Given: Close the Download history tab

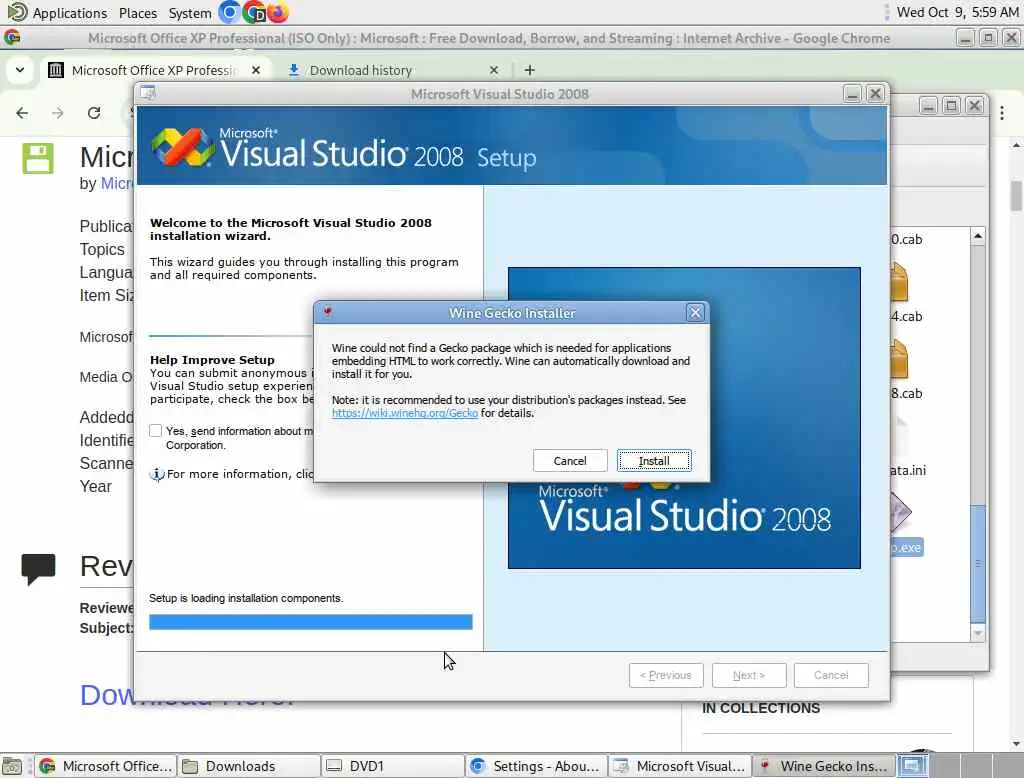Looking at the screenshot, I should tap(494, 70).
